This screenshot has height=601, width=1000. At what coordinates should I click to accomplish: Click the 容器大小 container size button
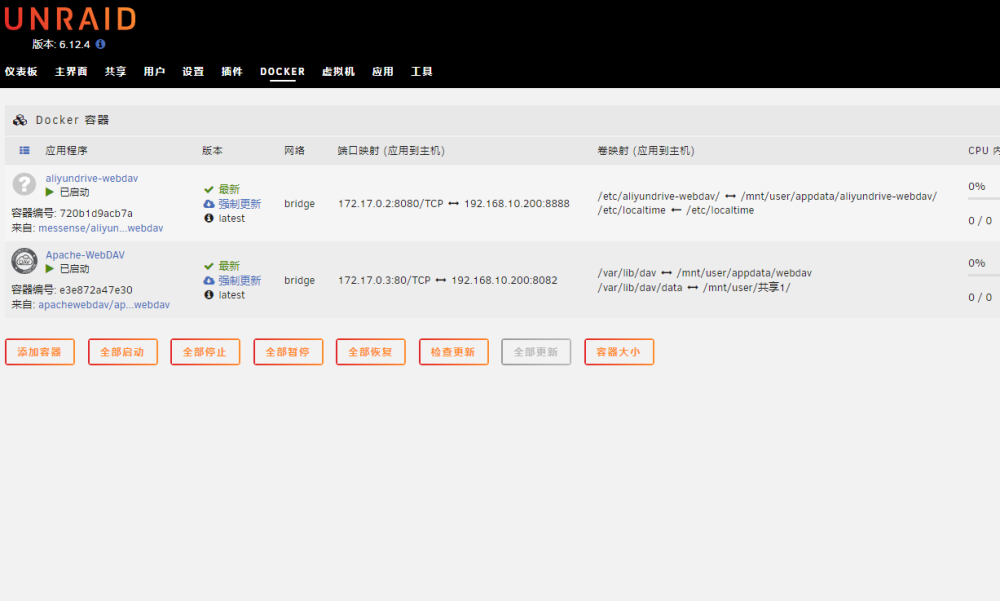coord(619,352)
